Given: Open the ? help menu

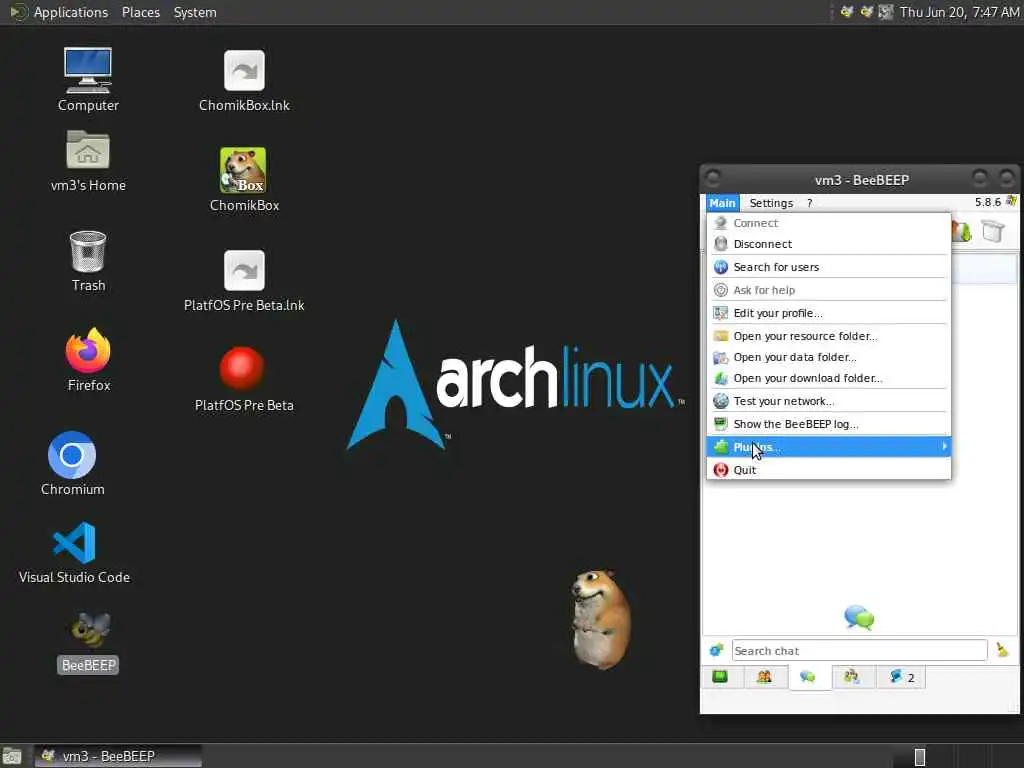Looking at the screenshot, I should pos(810,203).
